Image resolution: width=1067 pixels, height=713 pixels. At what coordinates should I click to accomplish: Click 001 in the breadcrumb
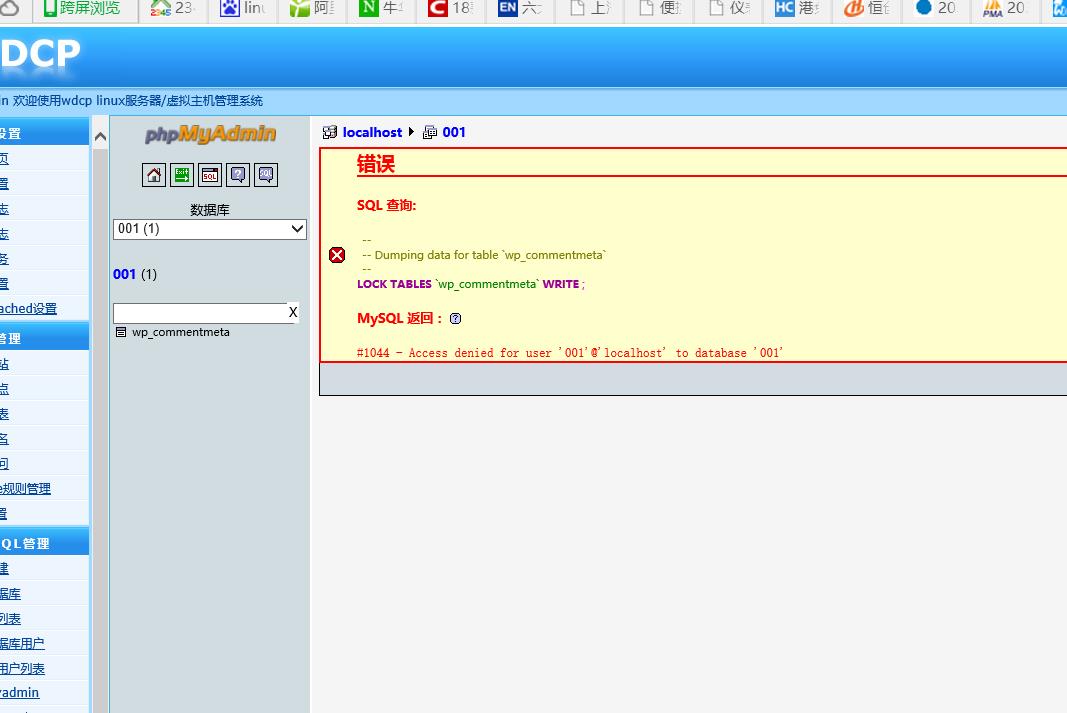(454, 132)
